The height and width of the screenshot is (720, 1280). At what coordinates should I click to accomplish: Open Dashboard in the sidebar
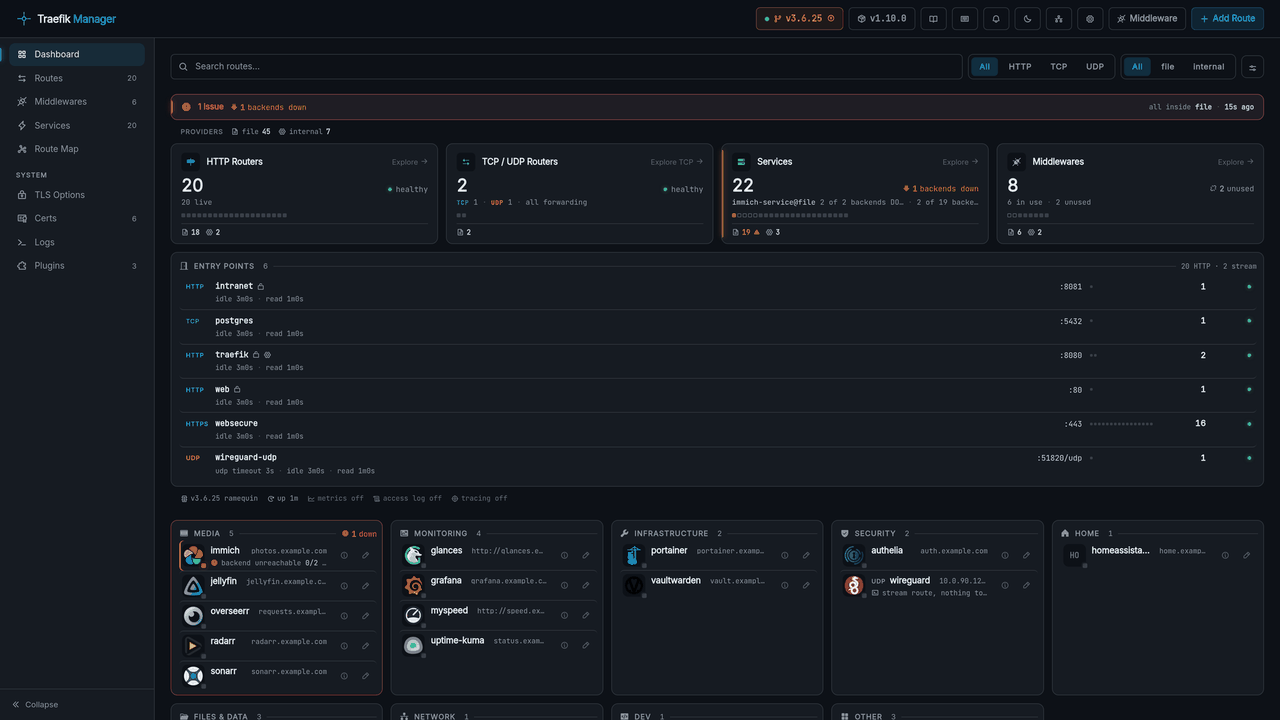coord(77,54)
